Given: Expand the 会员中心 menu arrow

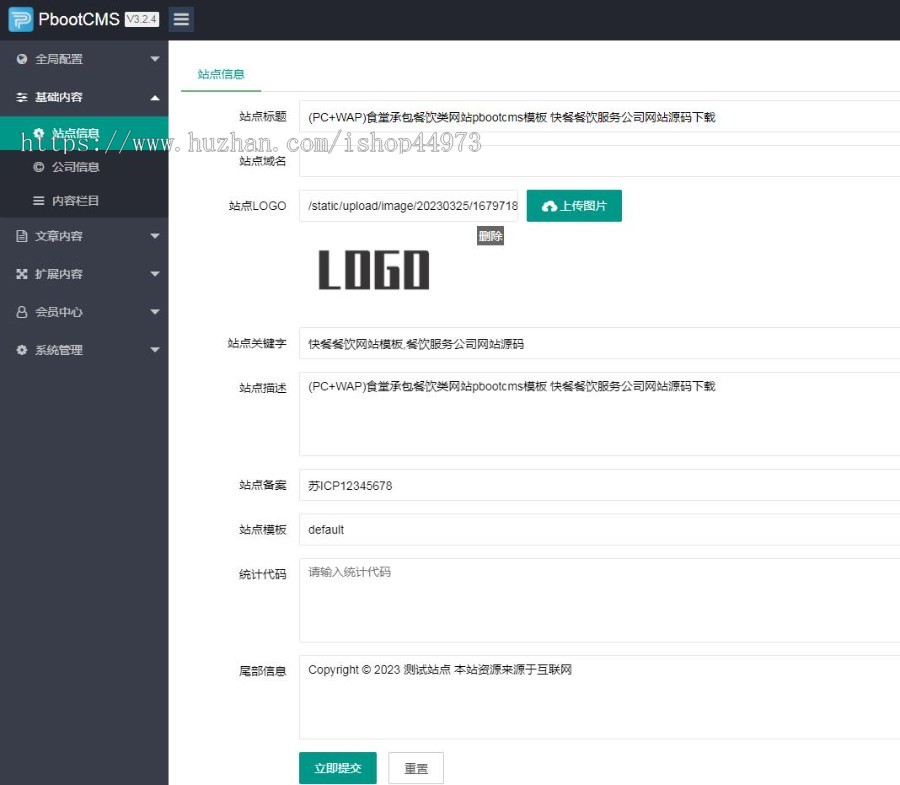Looking at the screenshot, I should [x=154, y=312].
